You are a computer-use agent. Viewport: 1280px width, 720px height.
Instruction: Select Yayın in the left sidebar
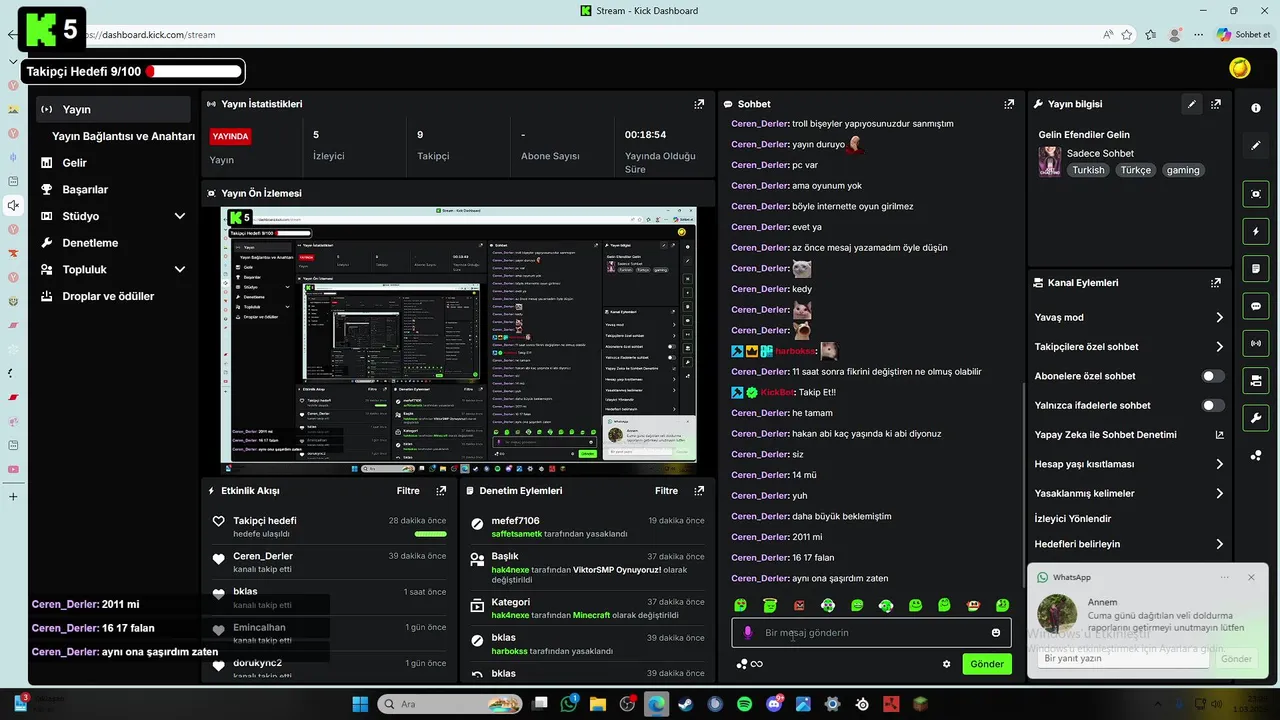pyautogui.click(x=113, y=109)
